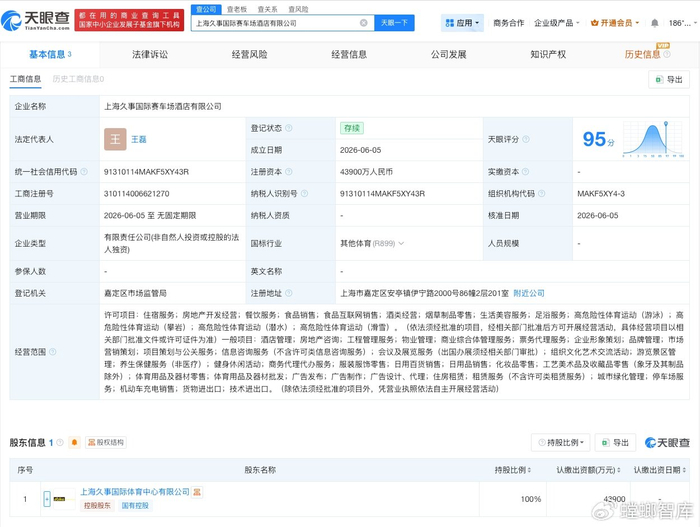Click the equity icon after 上海久事国际体育中心有限公司
The width and height of the screenshot is (700, 527).
197,492
